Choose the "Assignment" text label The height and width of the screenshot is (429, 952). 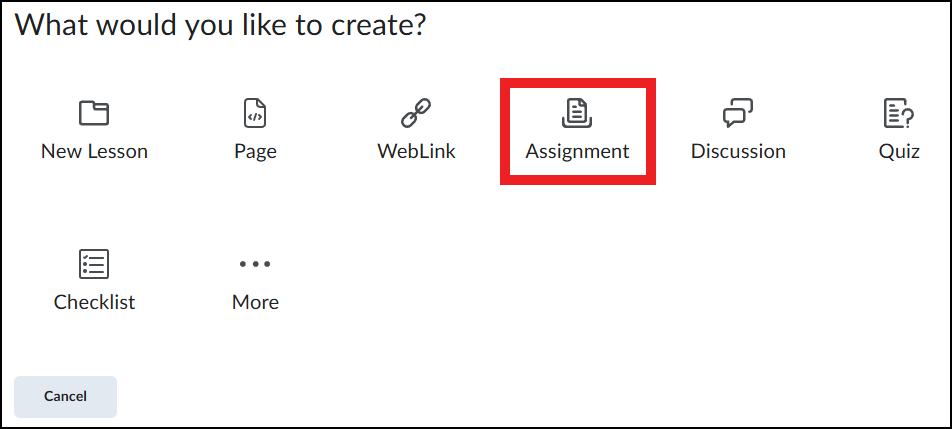[577, 152]
